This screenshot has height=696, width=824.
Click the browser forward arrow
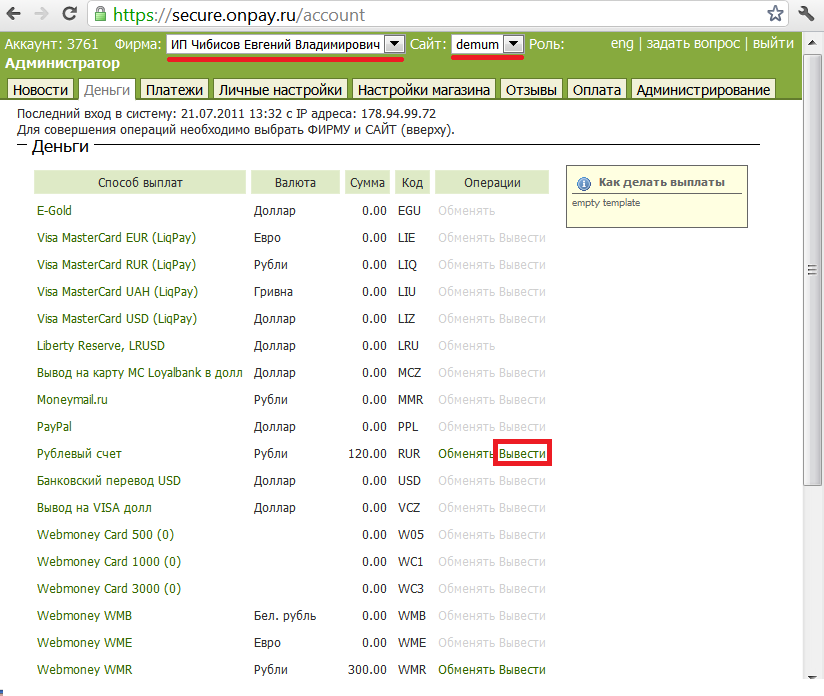click(41, 15)
